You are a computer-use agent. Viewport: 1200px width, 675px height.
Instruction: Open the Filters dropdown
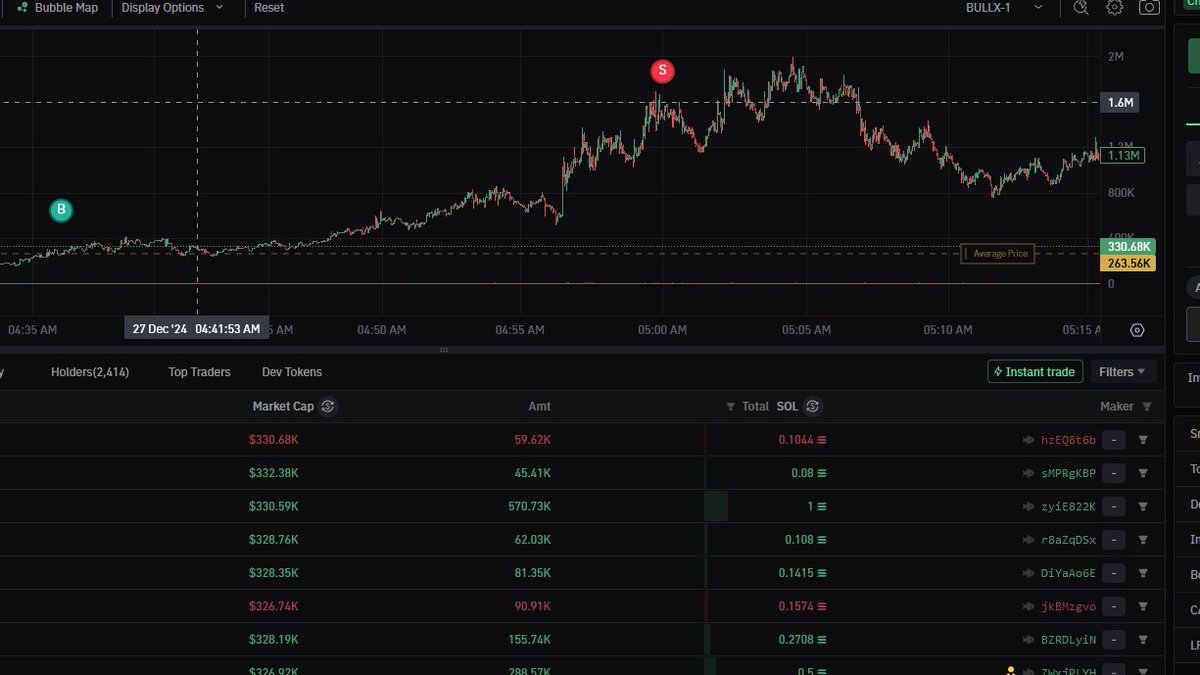pyautogui.click(x=1123, y=372)
